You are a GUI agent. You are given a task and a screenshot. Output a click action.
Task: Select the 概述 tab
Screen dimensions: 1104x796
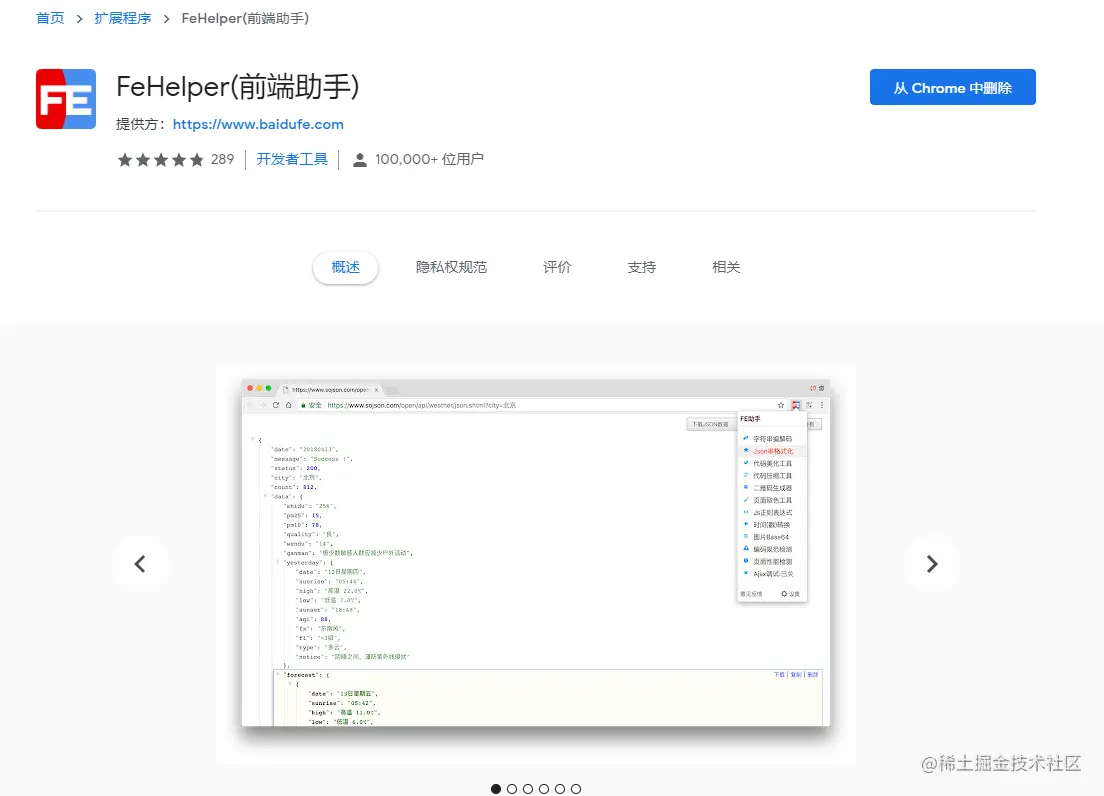[x=345, y=267]
